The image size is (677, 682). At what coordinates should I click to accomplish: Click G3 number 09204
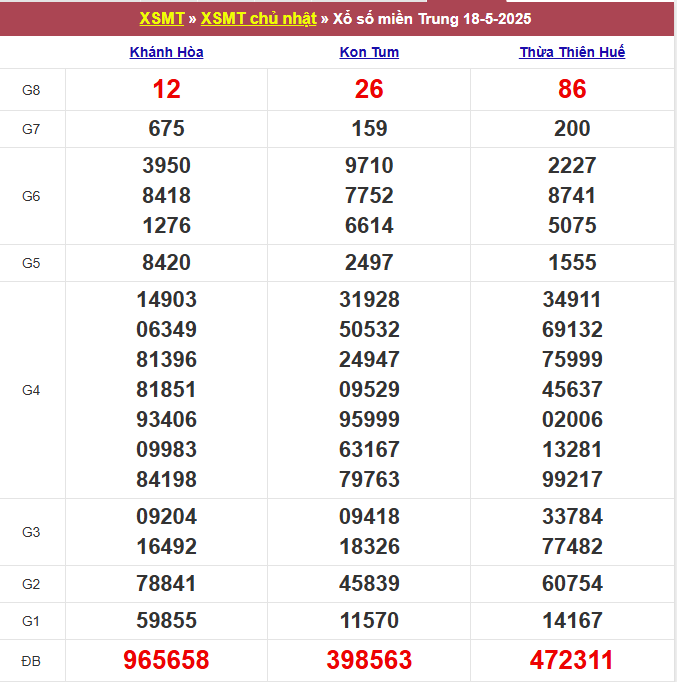[x=167, y=517]
